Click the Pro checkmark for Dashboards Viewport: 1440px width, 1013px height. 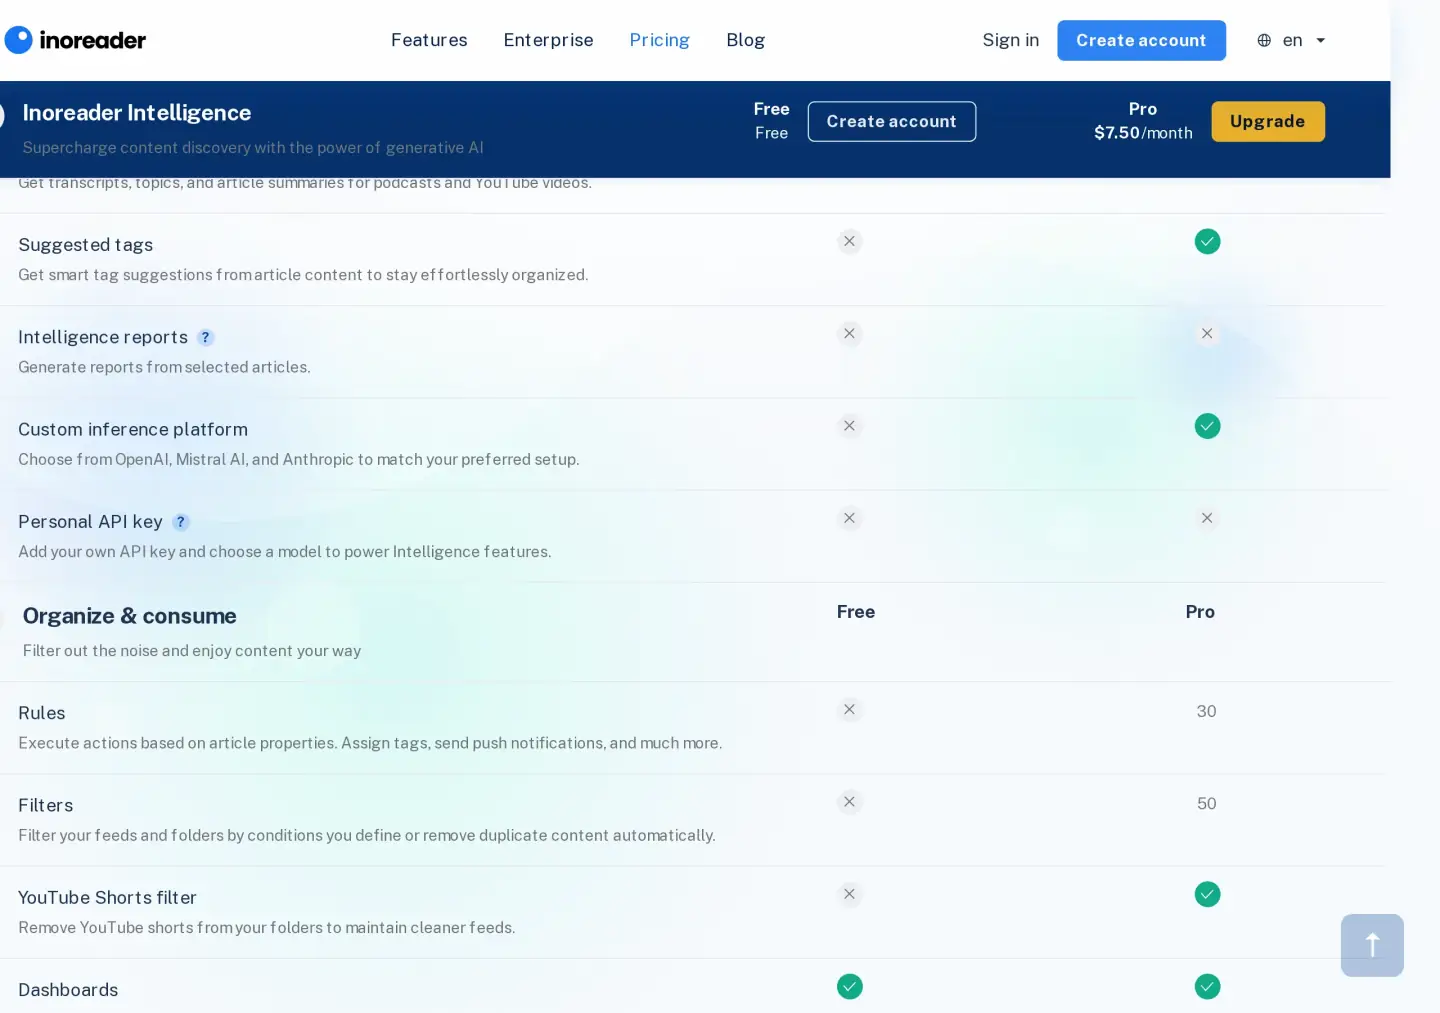1207,986
